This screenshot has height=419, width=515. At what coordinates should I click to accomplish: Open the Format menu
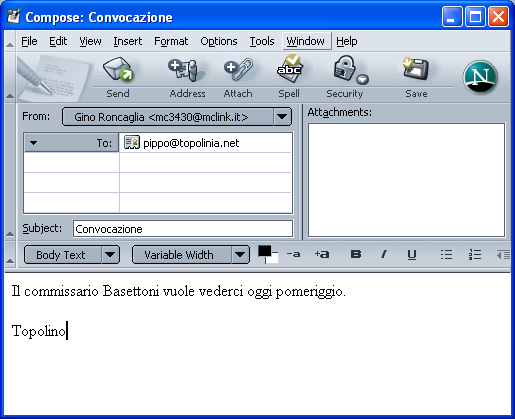171,41
